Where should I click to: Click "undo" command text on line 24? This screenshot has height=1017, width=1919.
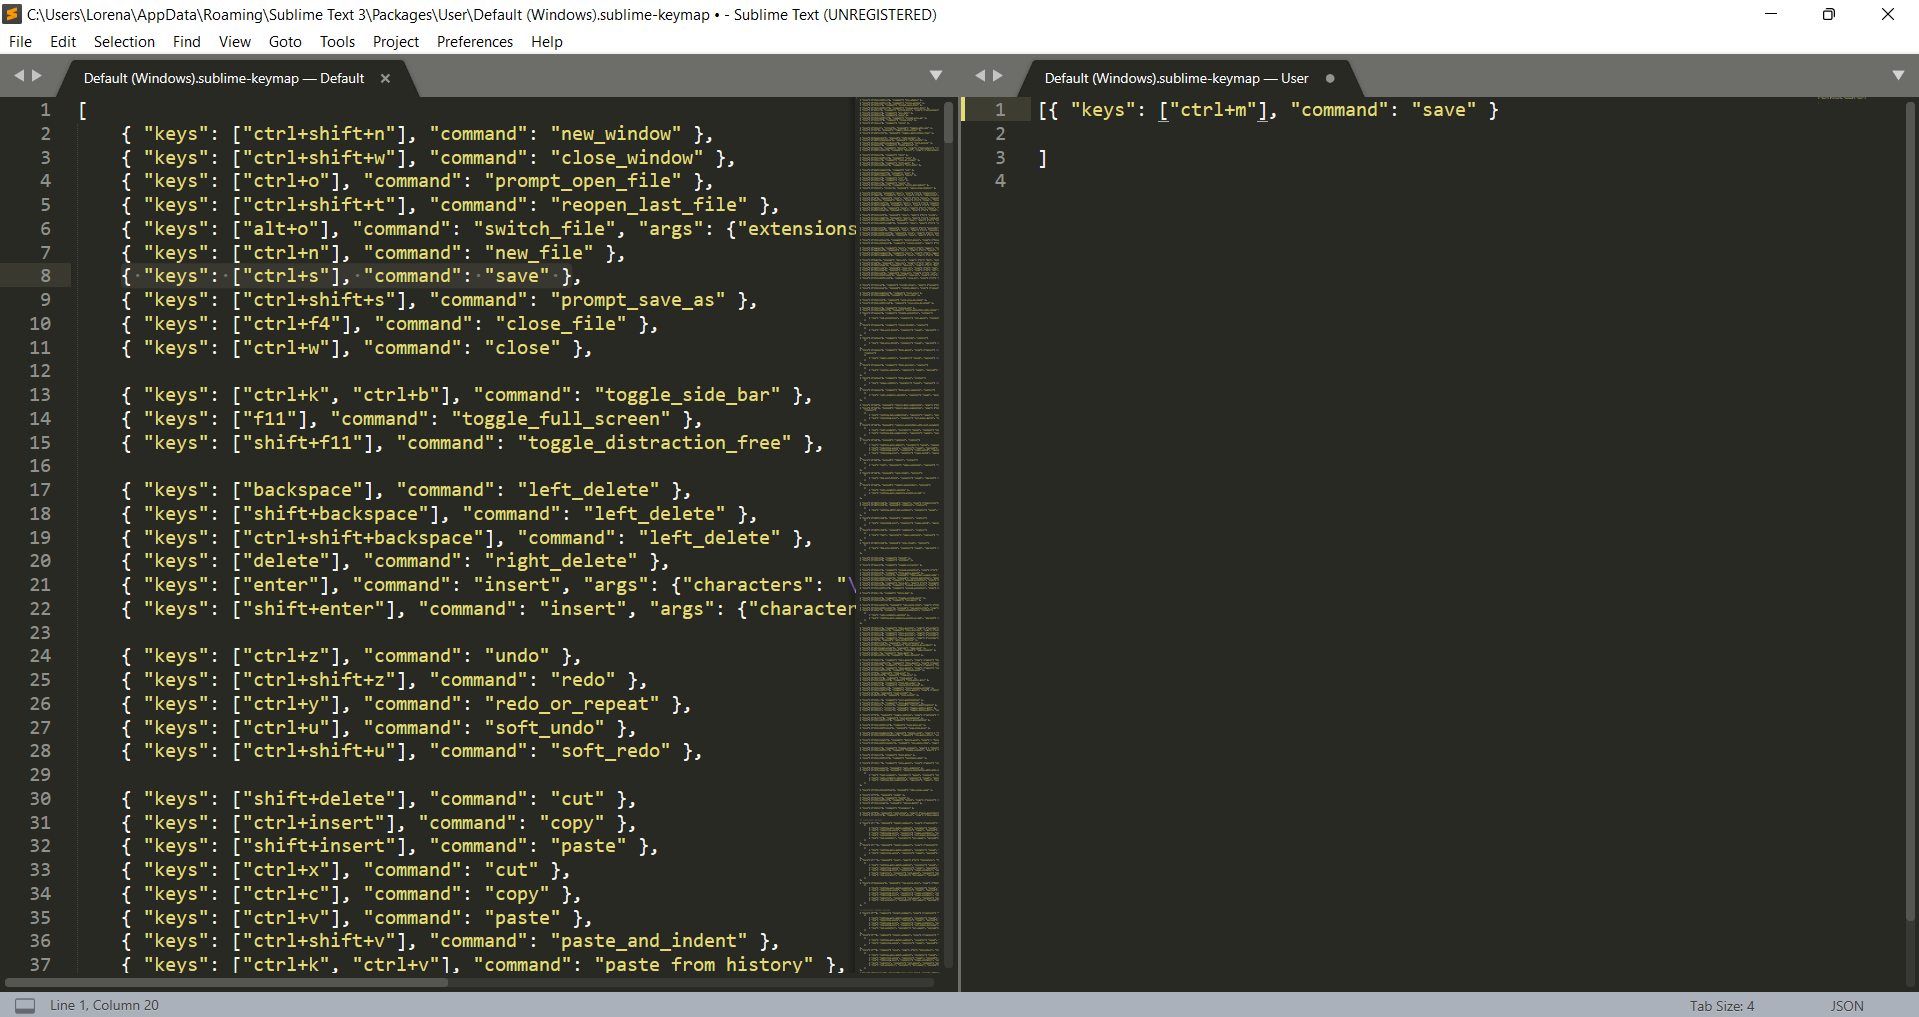point(517,656)
